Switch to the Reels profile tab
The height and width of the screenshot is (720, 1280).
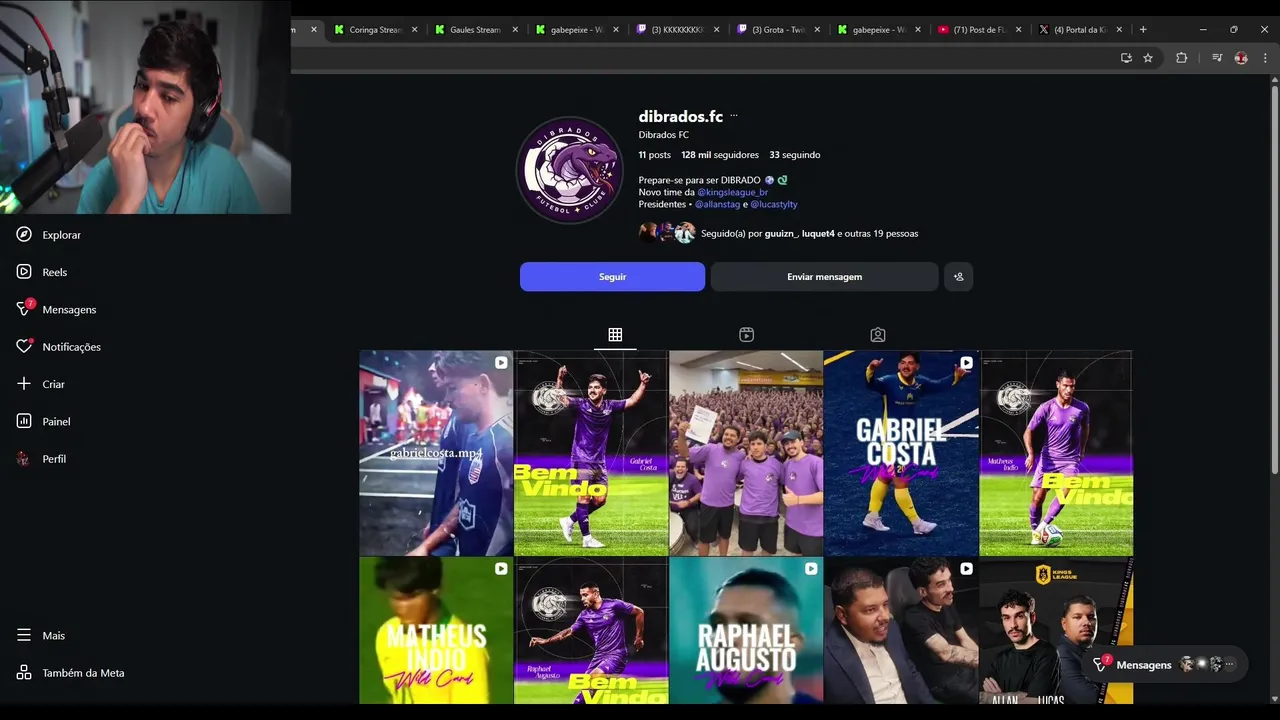tap(746, 335)
